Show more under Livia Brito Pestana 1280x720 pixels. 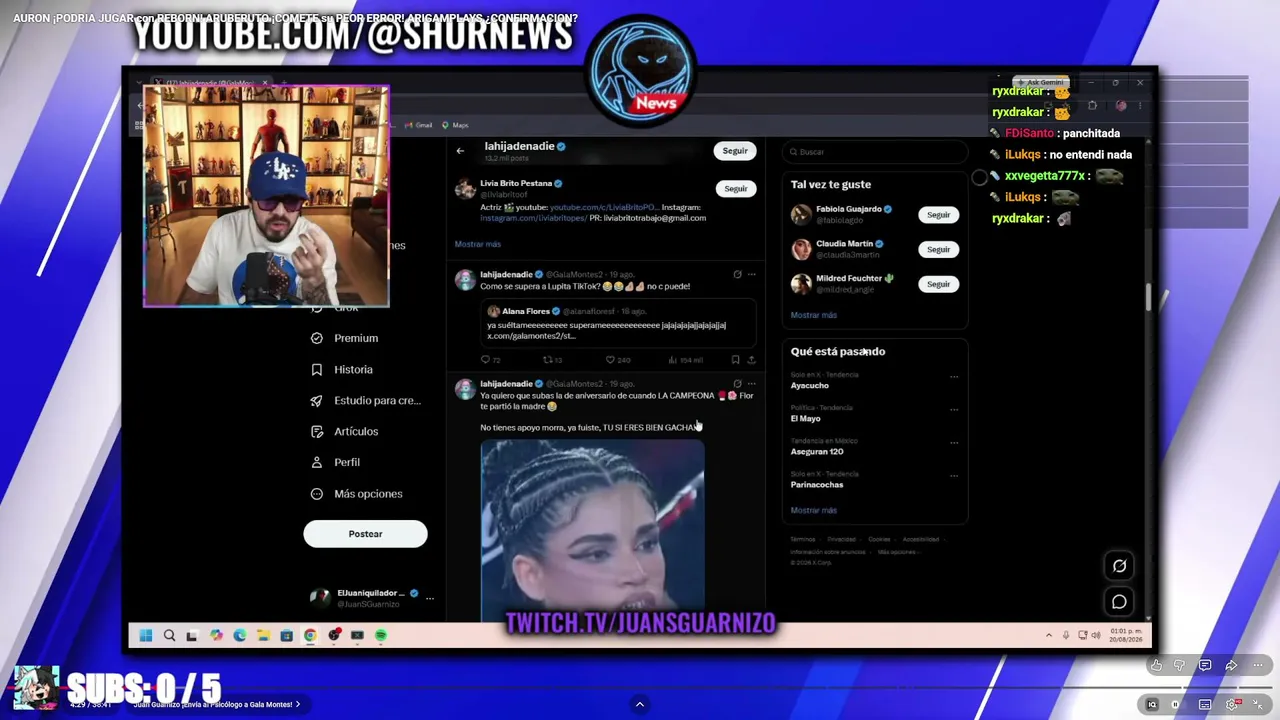point(477,244)
